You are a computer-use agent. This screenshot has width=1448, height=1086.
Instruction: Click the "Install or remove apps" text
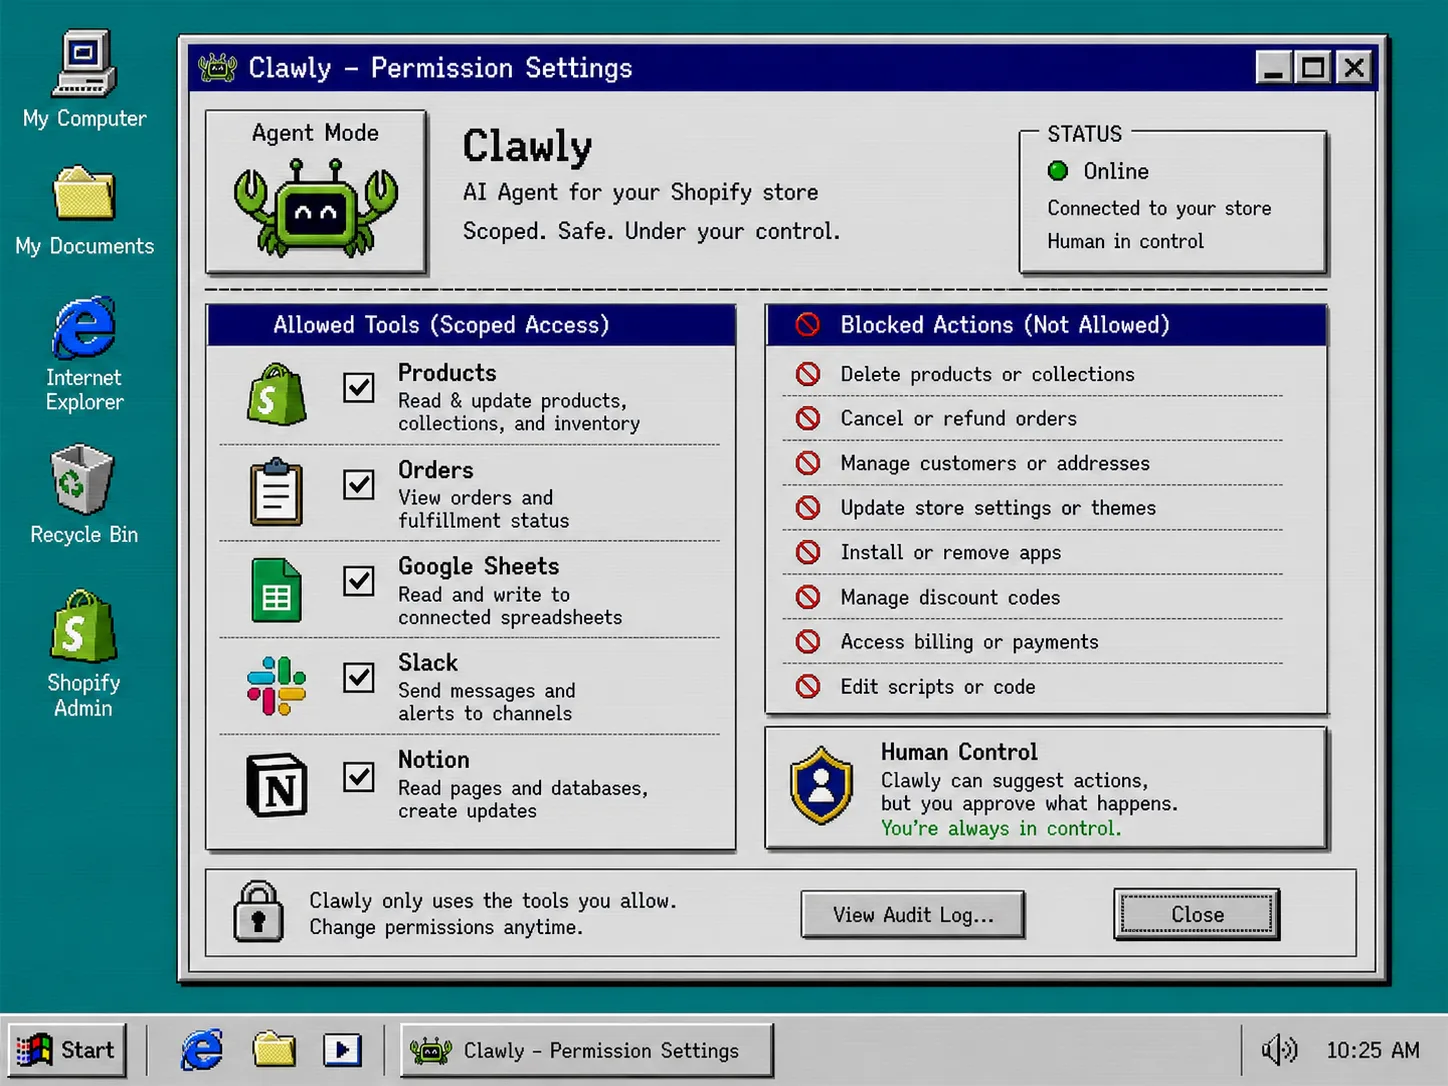[x=950, y=553]
